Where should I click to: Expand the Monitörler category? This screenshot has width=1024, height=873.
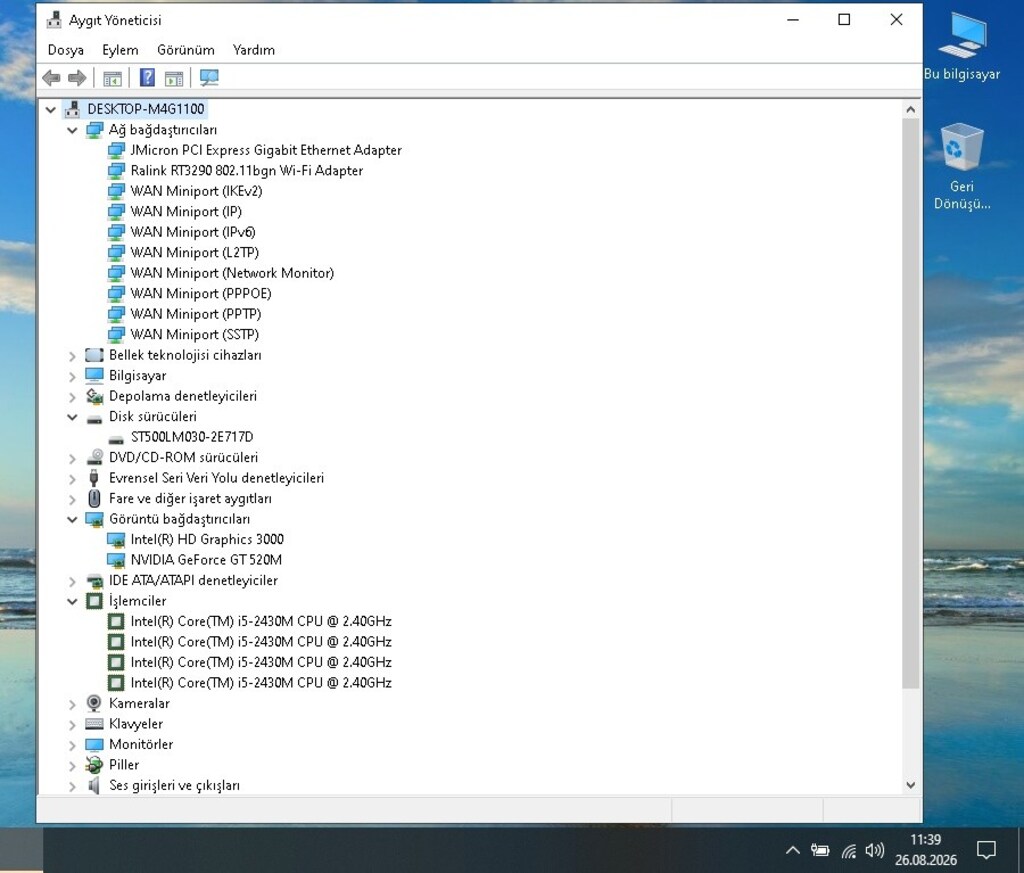(72, 745)
